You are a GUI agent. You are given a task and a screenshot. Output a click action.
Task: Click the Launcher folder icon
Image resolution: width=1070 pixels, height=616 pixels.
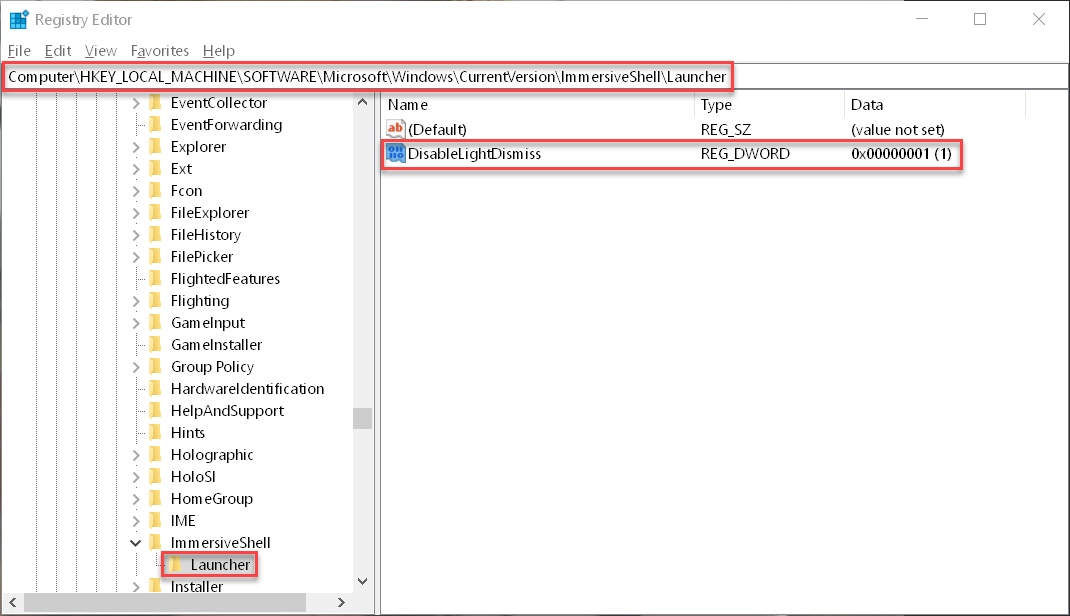coord(175,565)
